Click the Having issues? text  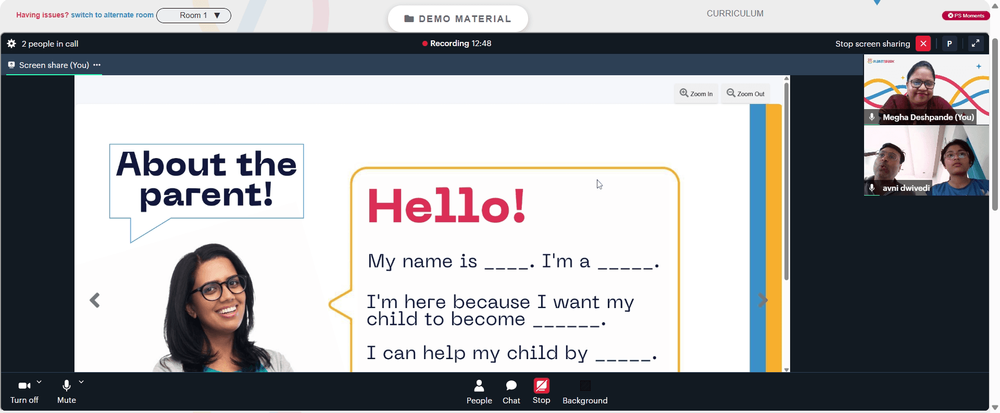coord(42,15)
